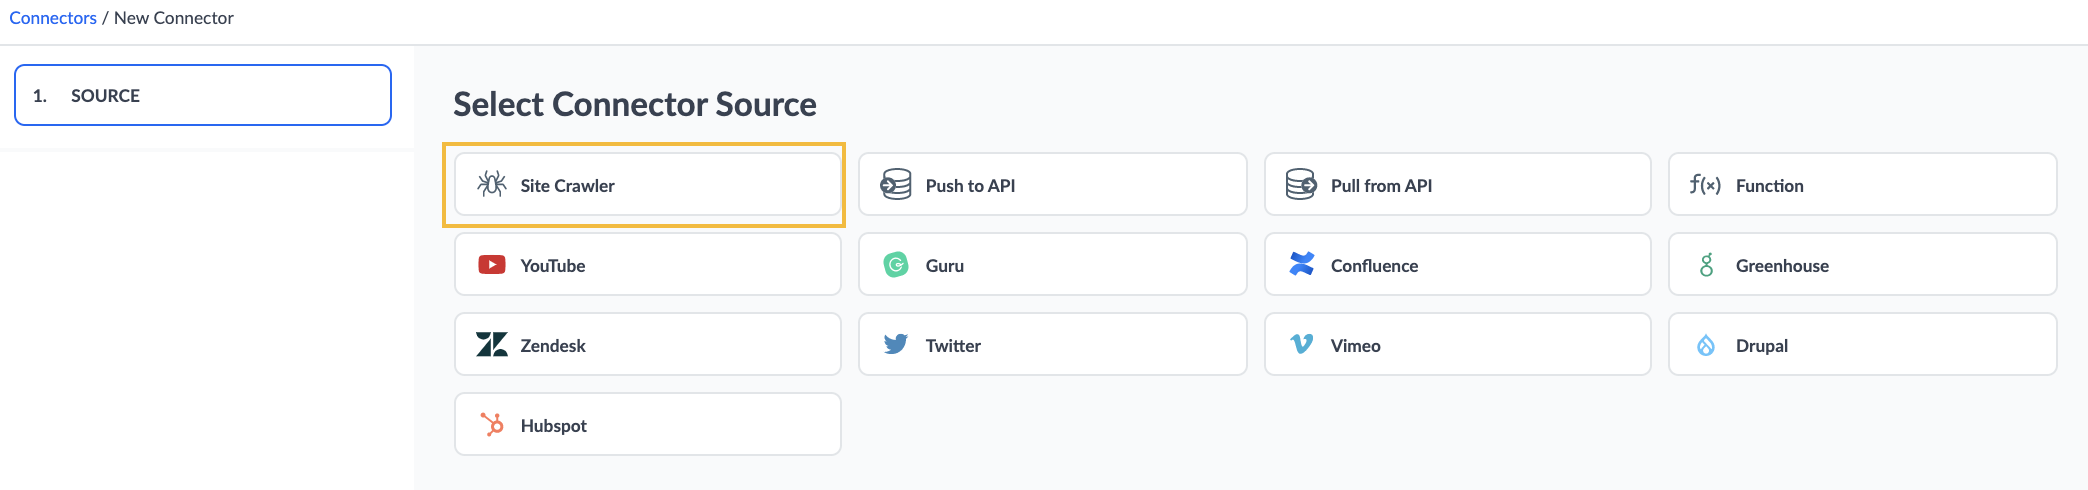Click the YouTube play logo icon

[491, 264]
